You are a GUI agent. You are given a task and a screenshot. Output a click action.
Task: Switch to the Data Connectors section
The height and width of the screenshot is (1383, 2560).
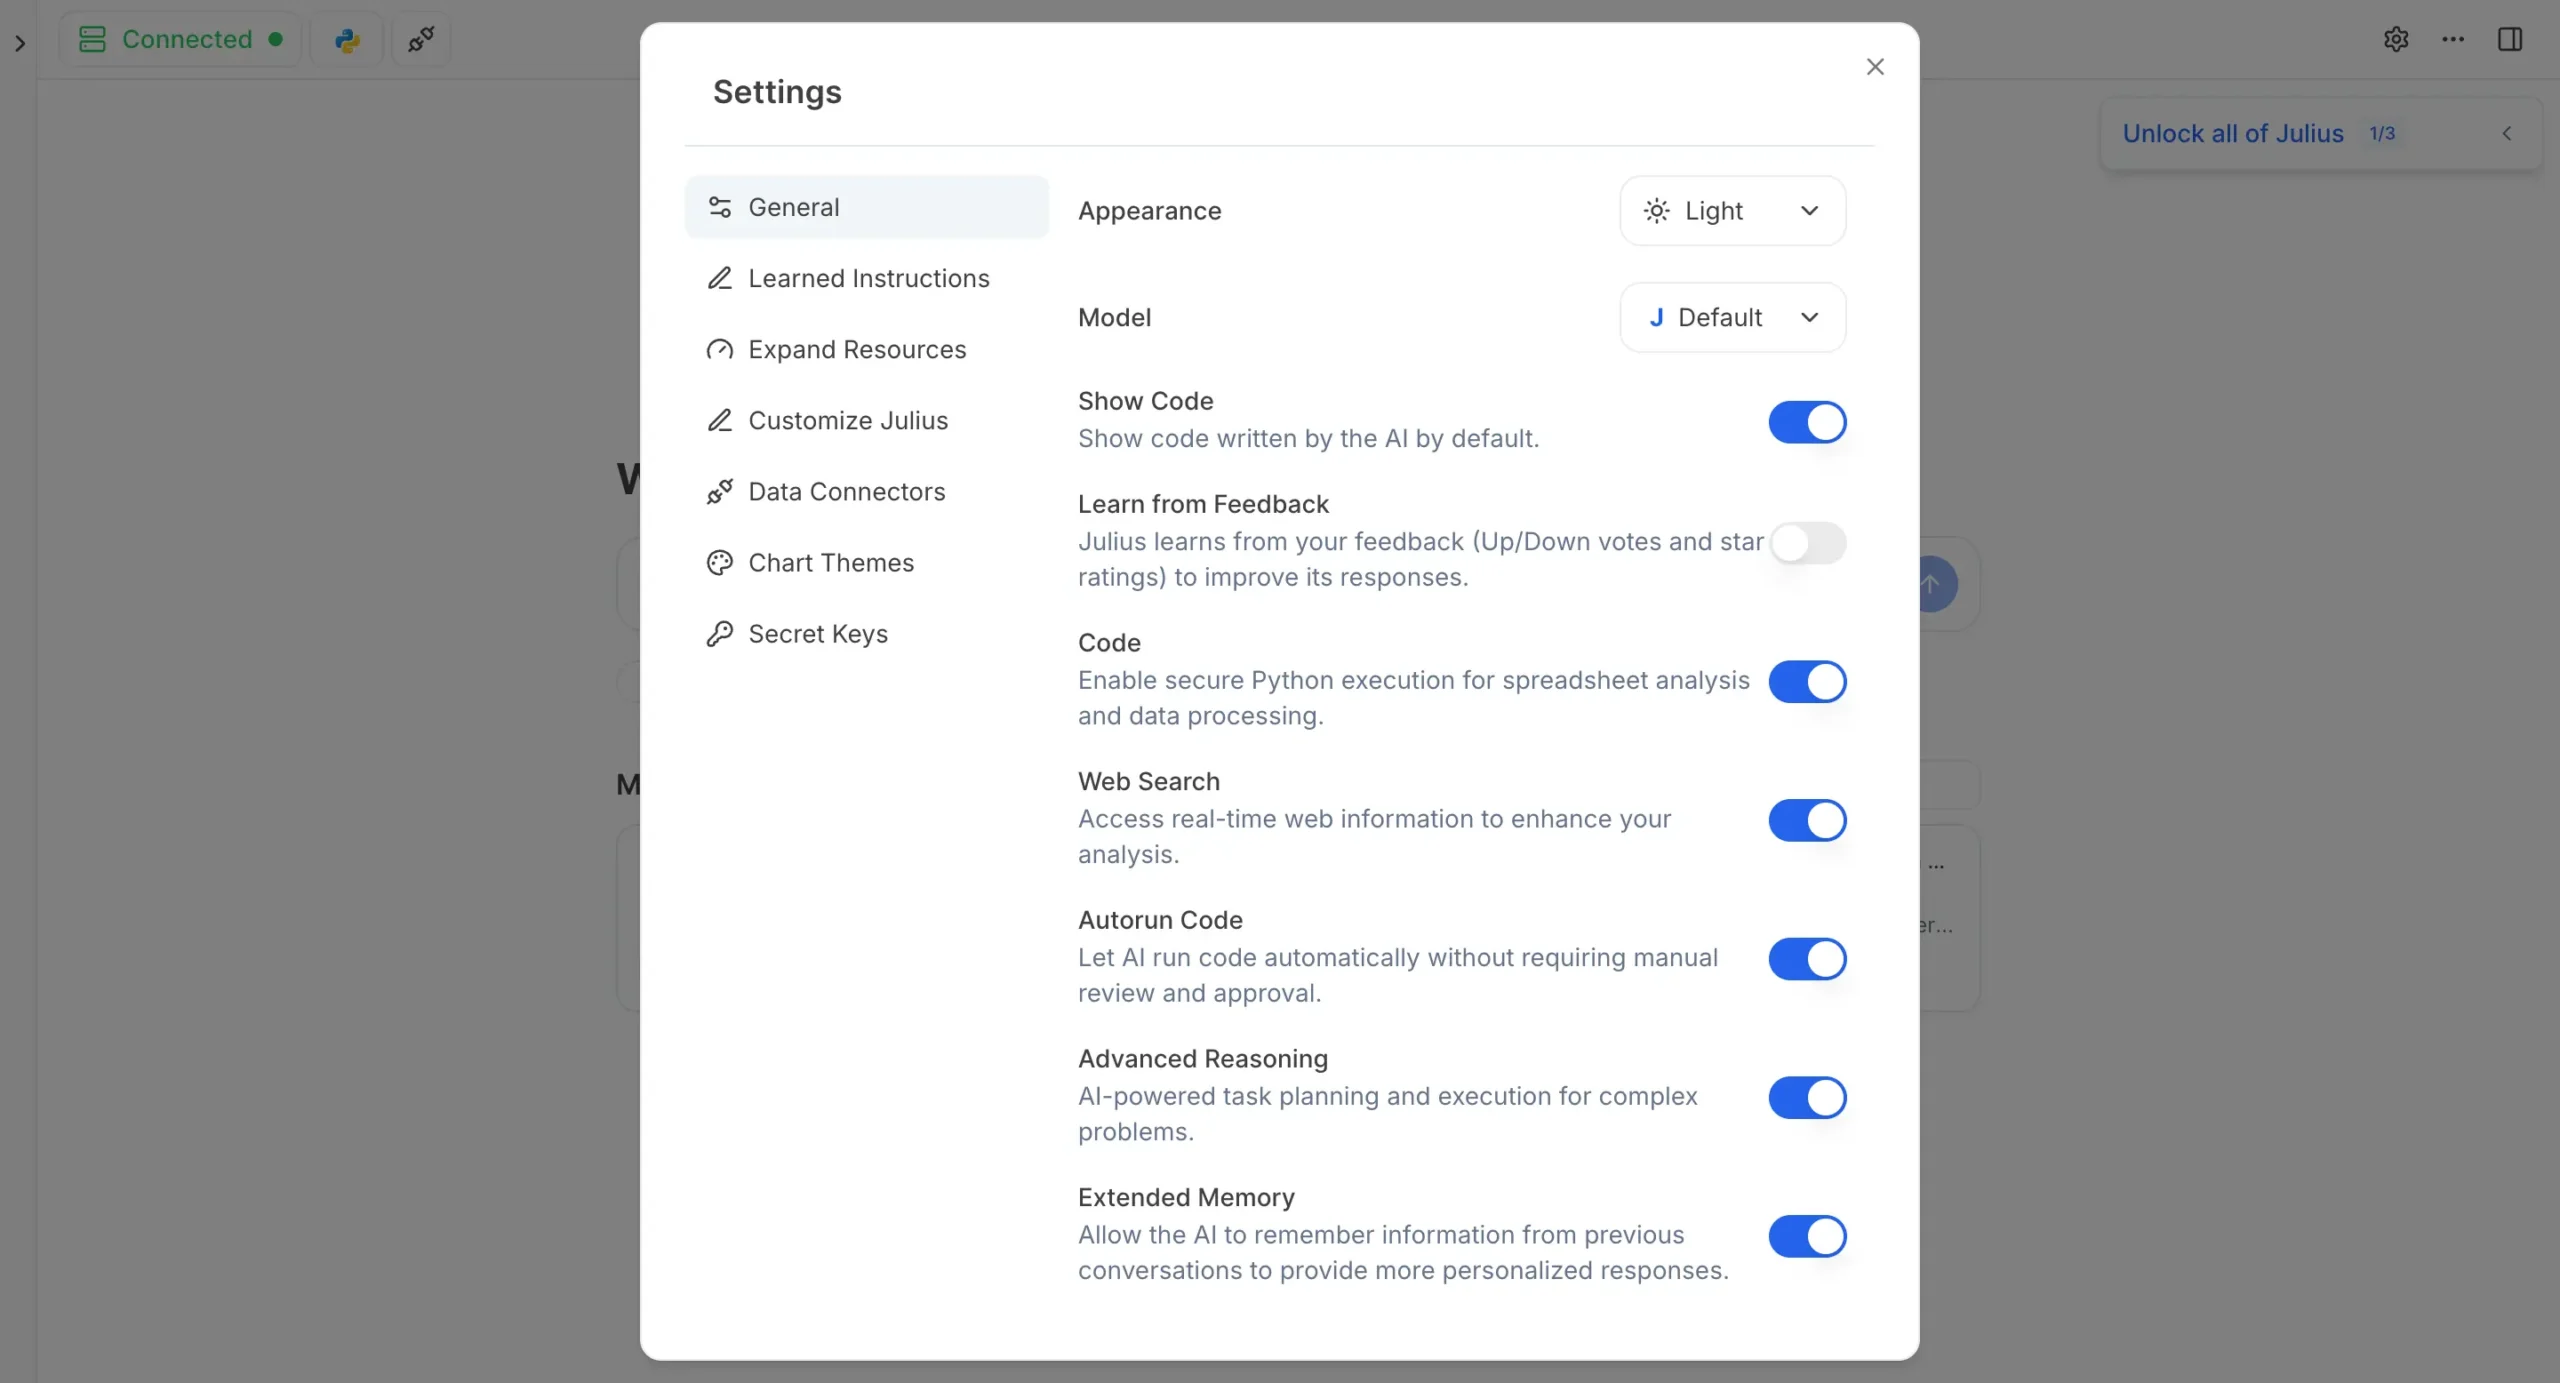point(847,491)
